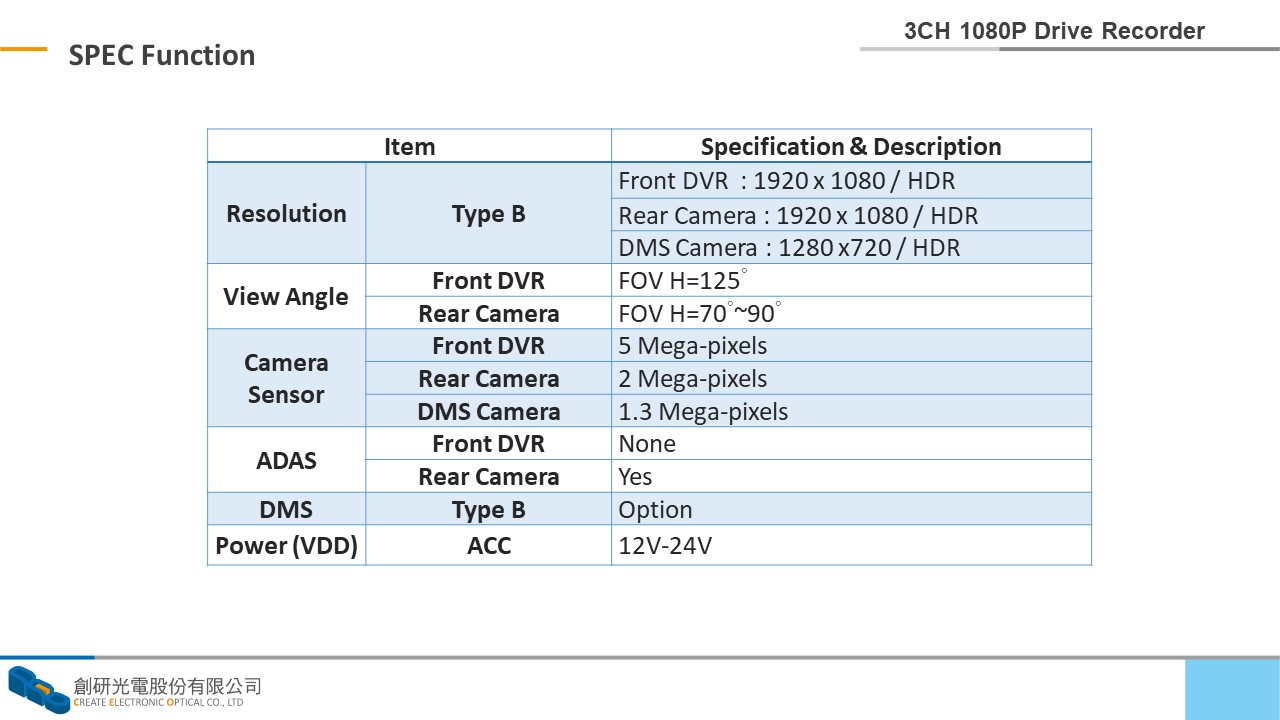The width and height of the screenshot is (1280, 720).
Task: Click the Camera Sensor row label
Action: point(286,378)
